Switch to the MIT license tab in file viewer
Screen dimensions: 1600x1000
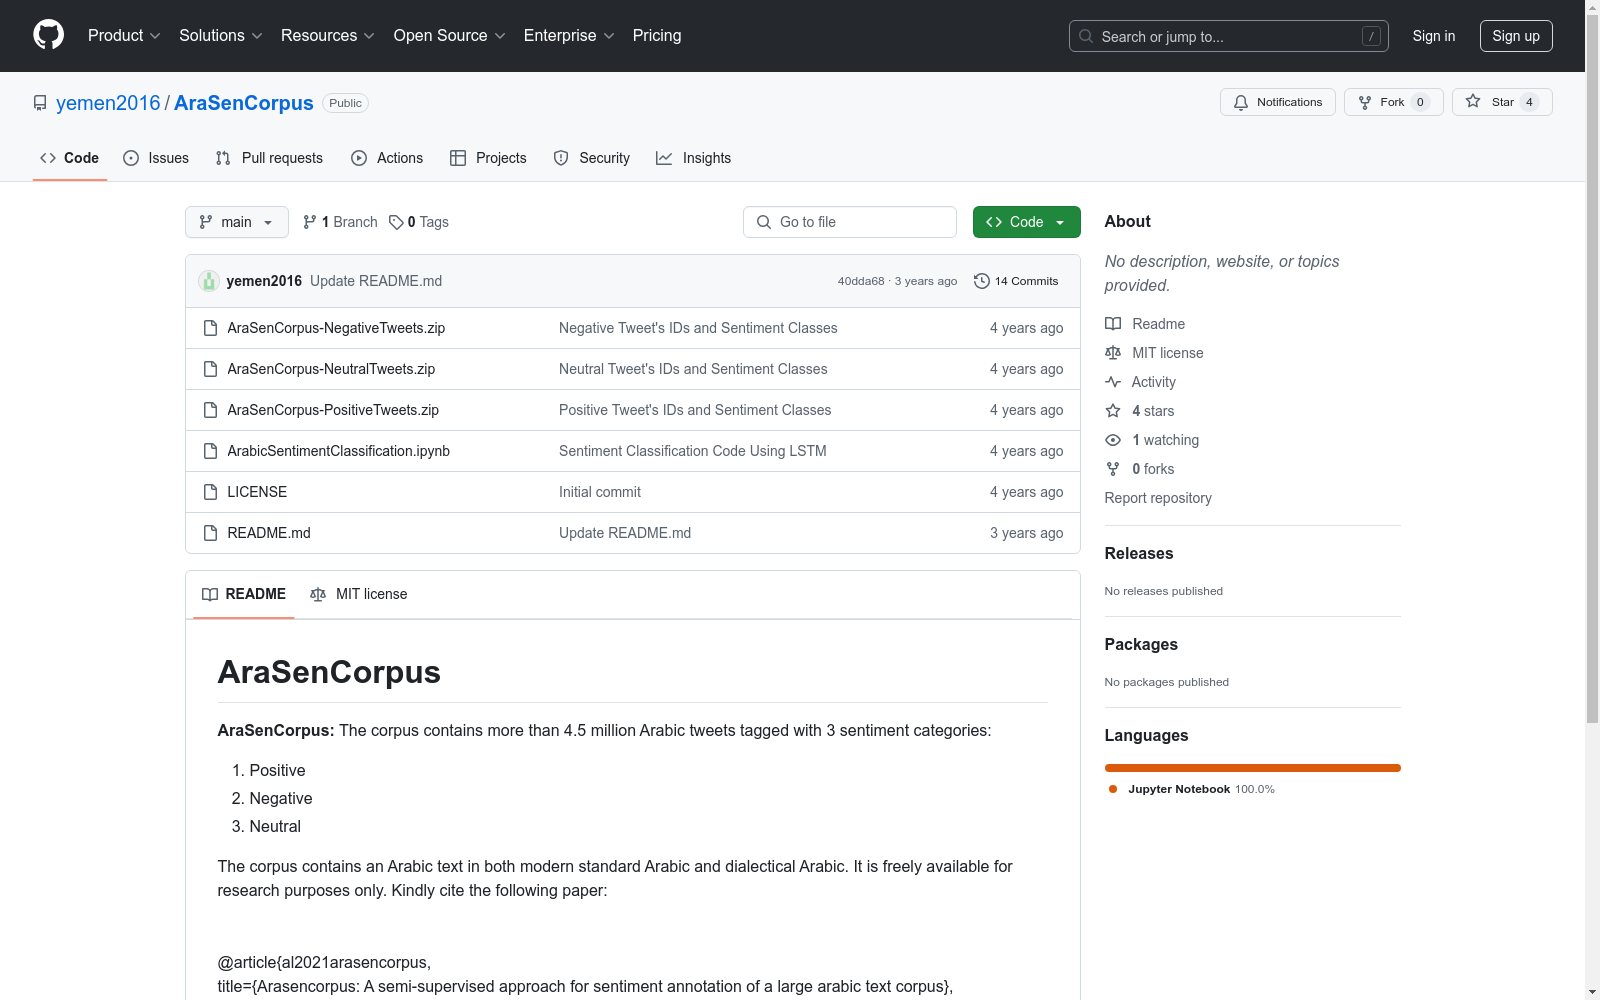(359, 594)
